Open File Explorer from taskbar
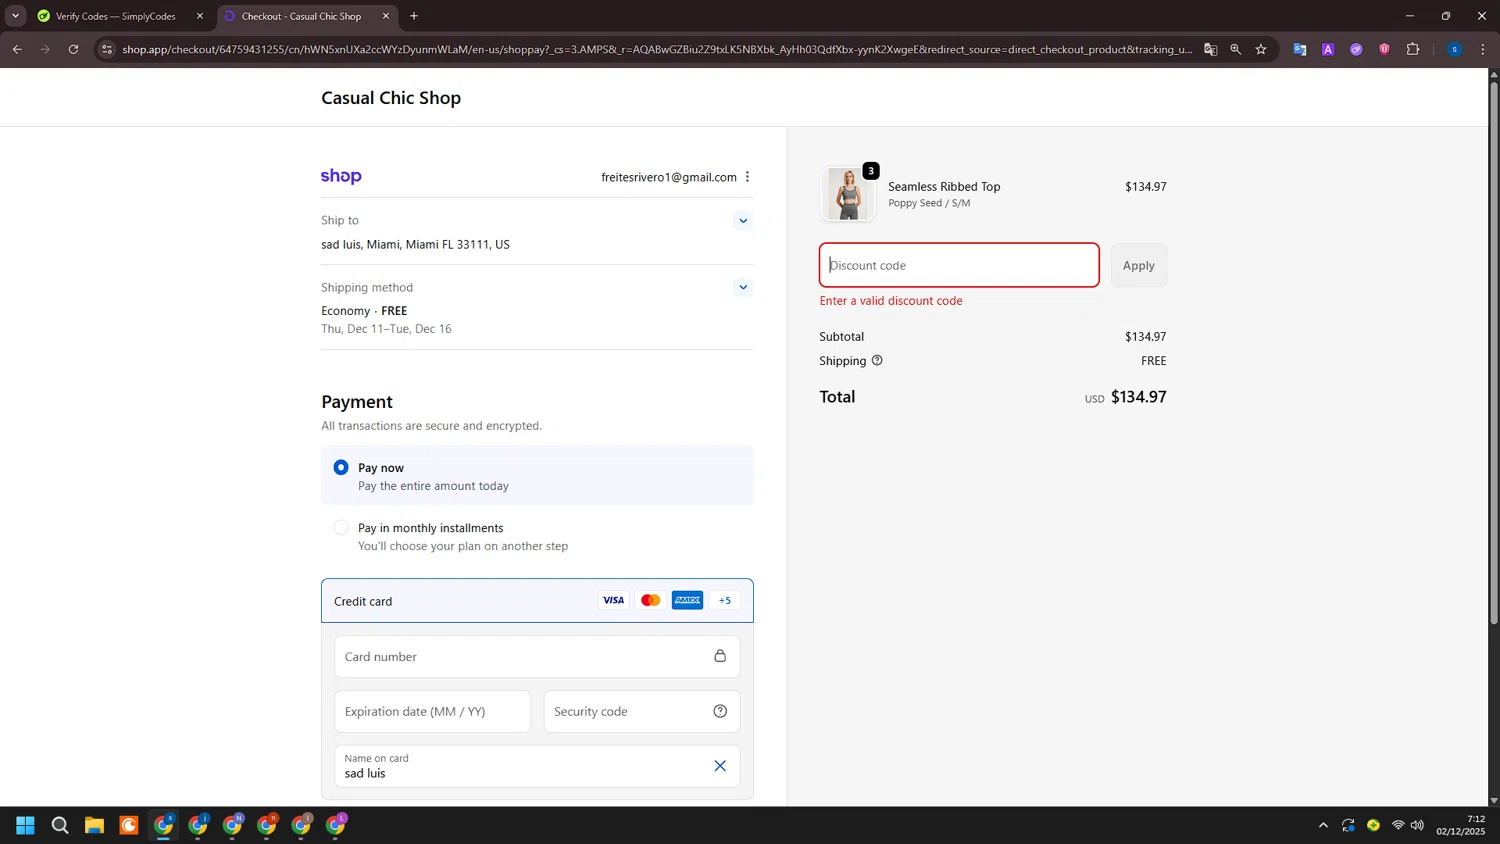This screenshot has height=844, width=1500. [94, 825]
